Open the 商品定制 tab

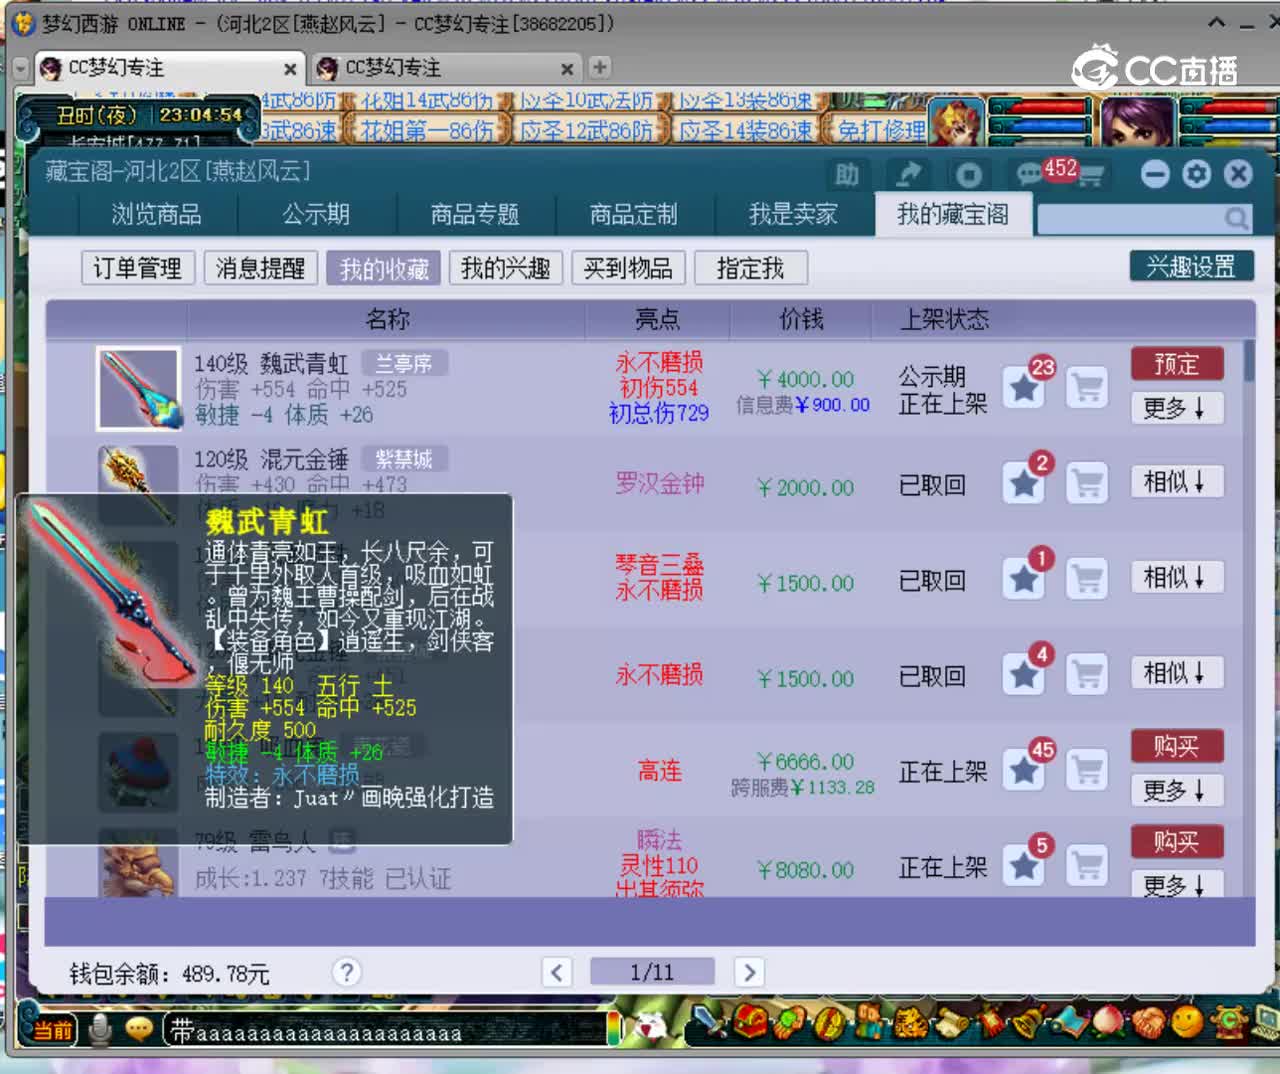(x=633, y=214)
